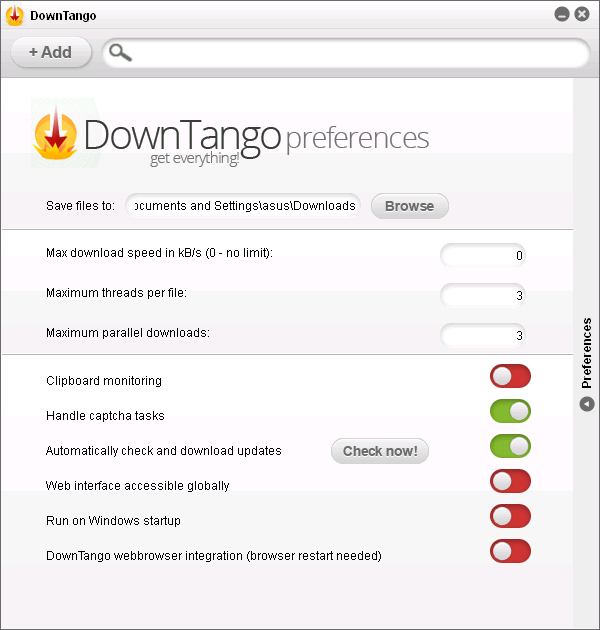
Task: Click the large DownTango flame logo
Action: 55,134
